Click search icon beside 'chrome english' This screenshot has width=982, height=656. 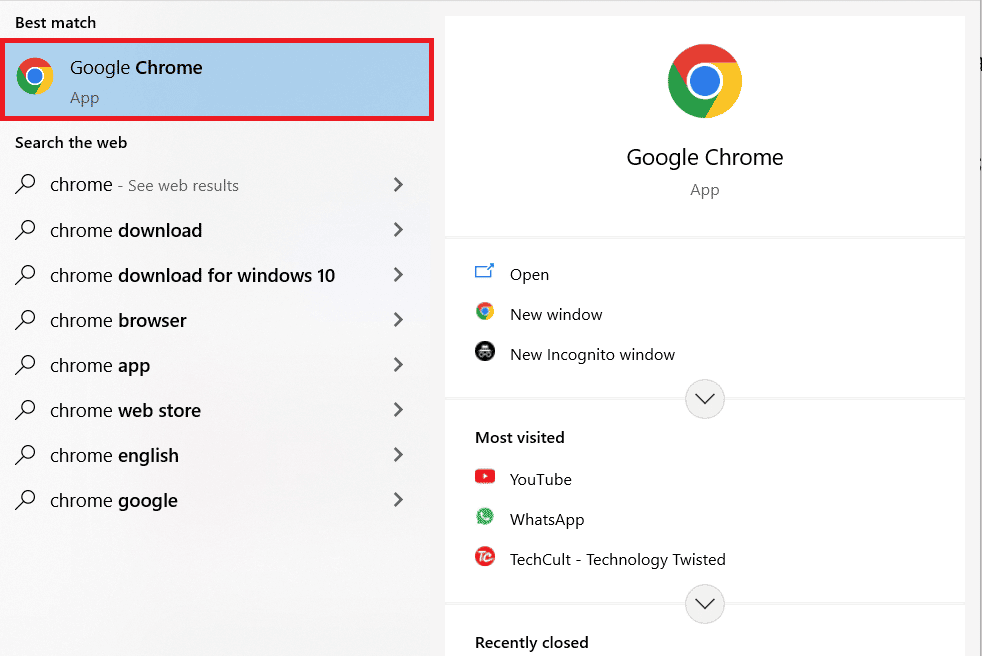coord(25,455)
